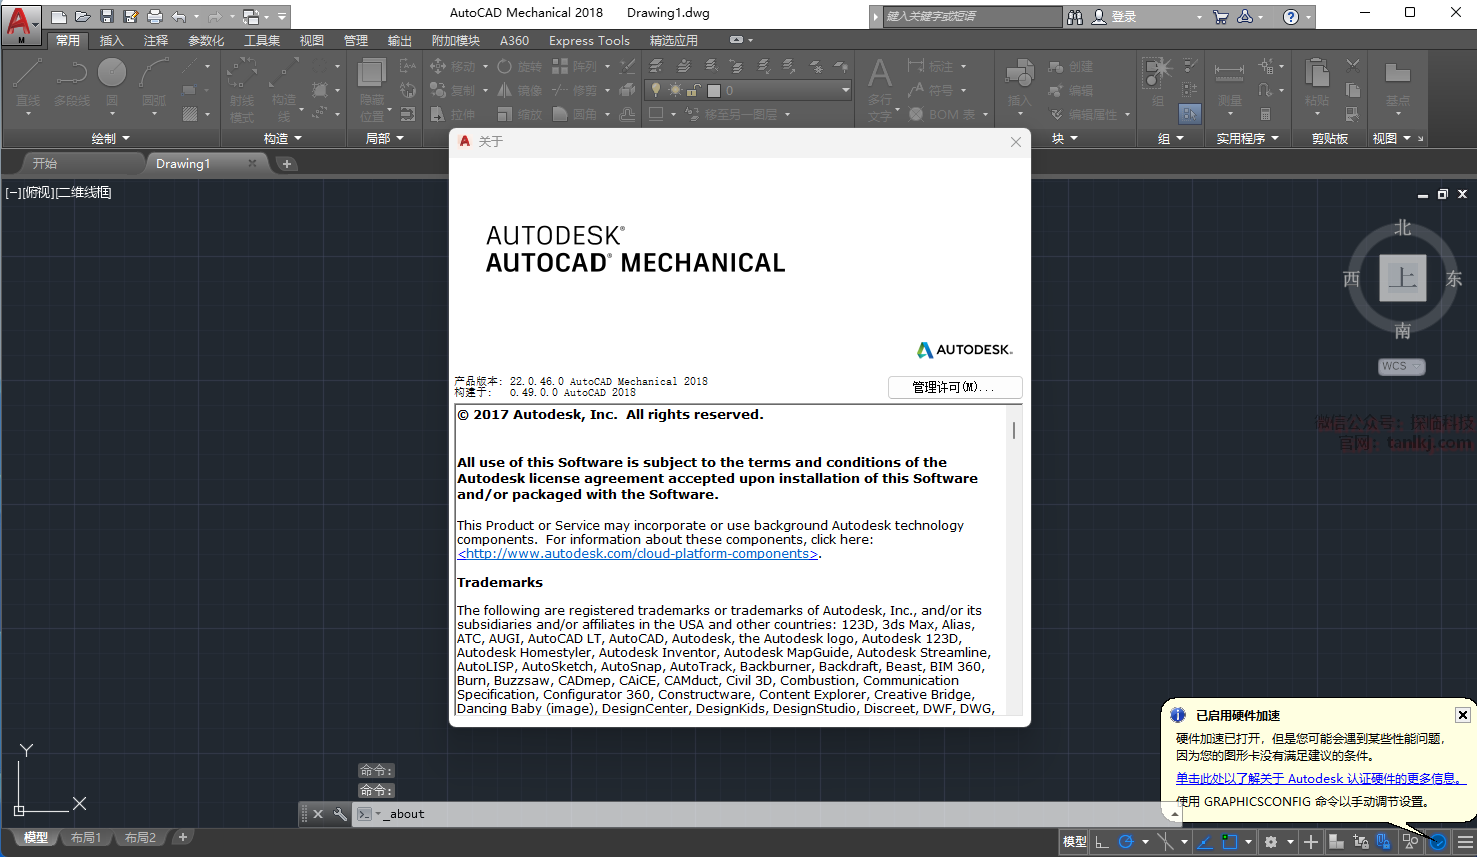Click the binoculars search icon
Screen dimensions: 1477x857
click(1075, 16)
